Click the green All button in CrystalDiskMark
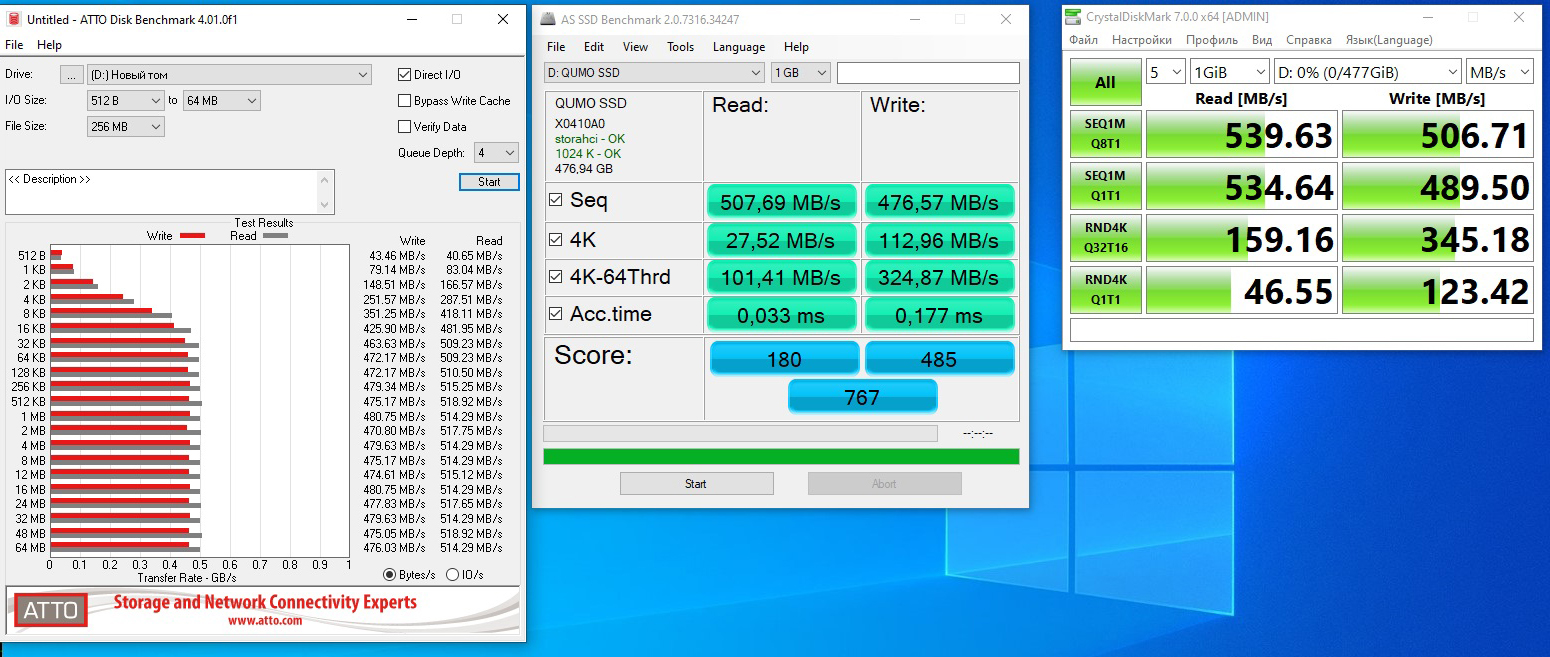Screen dimensions: 1550x657 [1105, 82]
